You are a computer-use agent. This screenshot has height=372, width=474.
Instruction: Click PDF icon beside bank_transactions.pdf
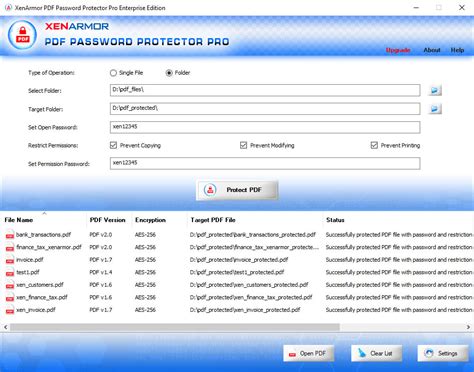coord(10,235)
